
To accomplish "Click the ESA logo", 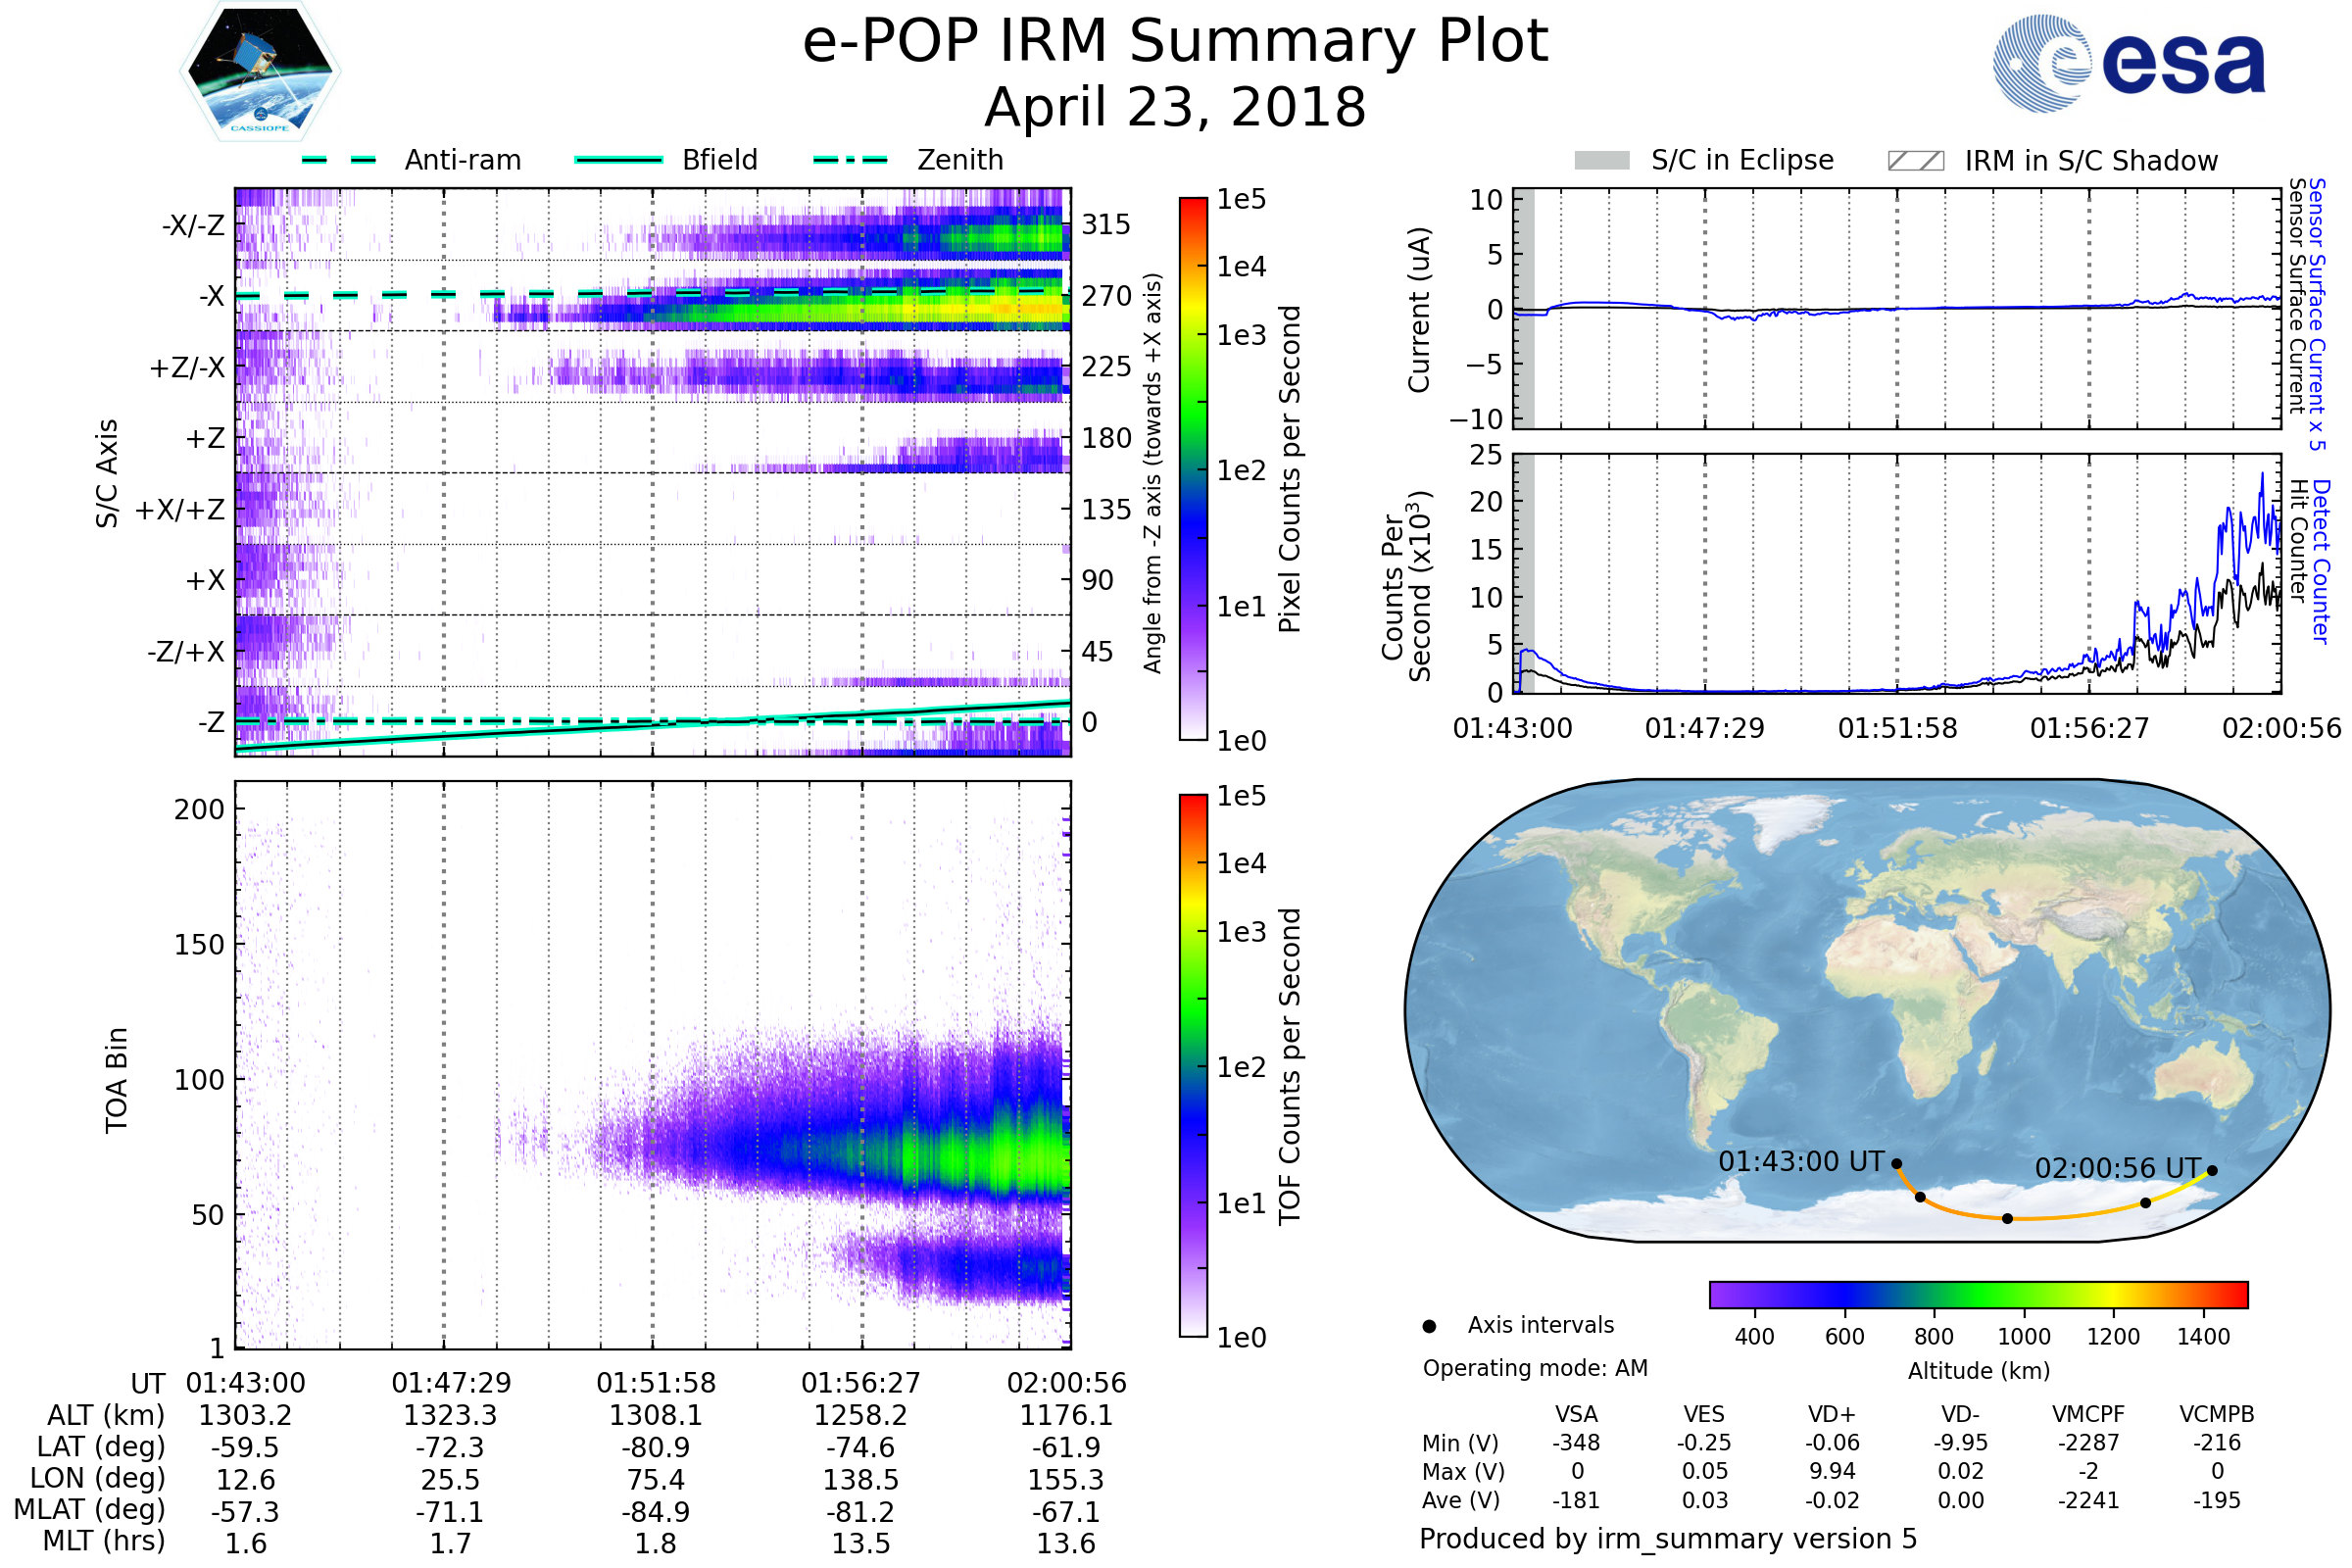I will click(x=2128, y=64).
